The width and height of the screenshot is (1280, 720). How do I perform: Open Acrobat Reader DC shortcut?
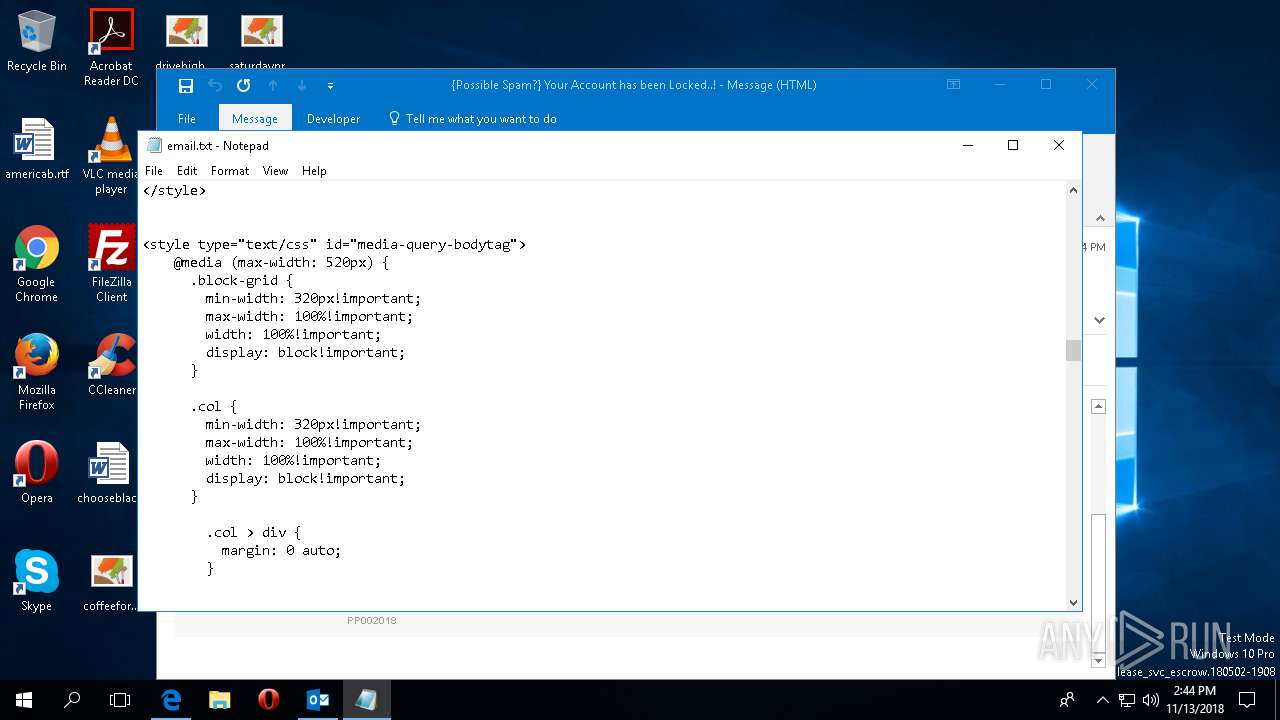pos(111,47)
